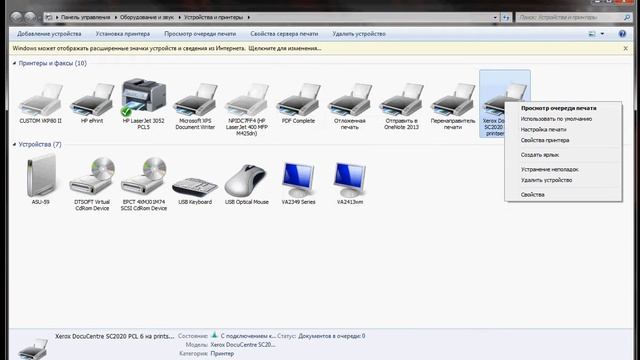Select the Перенаправитель печати printer icon
Screen dimensions: 640x360
[x=453, y=100]
